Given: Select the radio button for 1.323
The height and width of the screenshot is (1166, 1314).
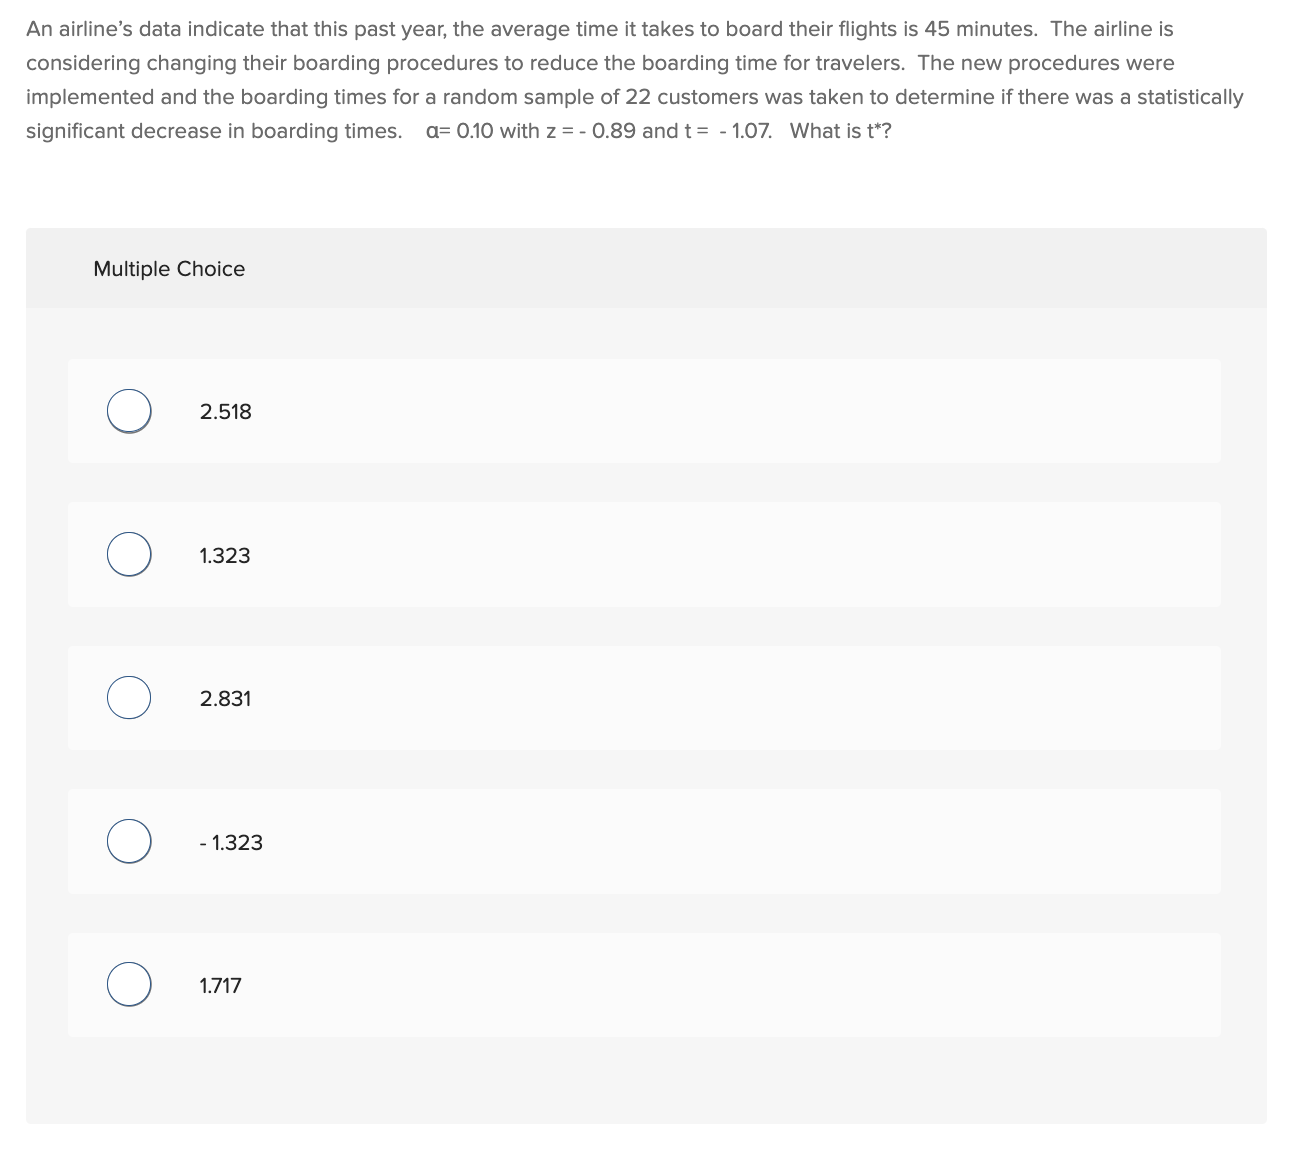Looking at the screenshot, I should [128, 554].
